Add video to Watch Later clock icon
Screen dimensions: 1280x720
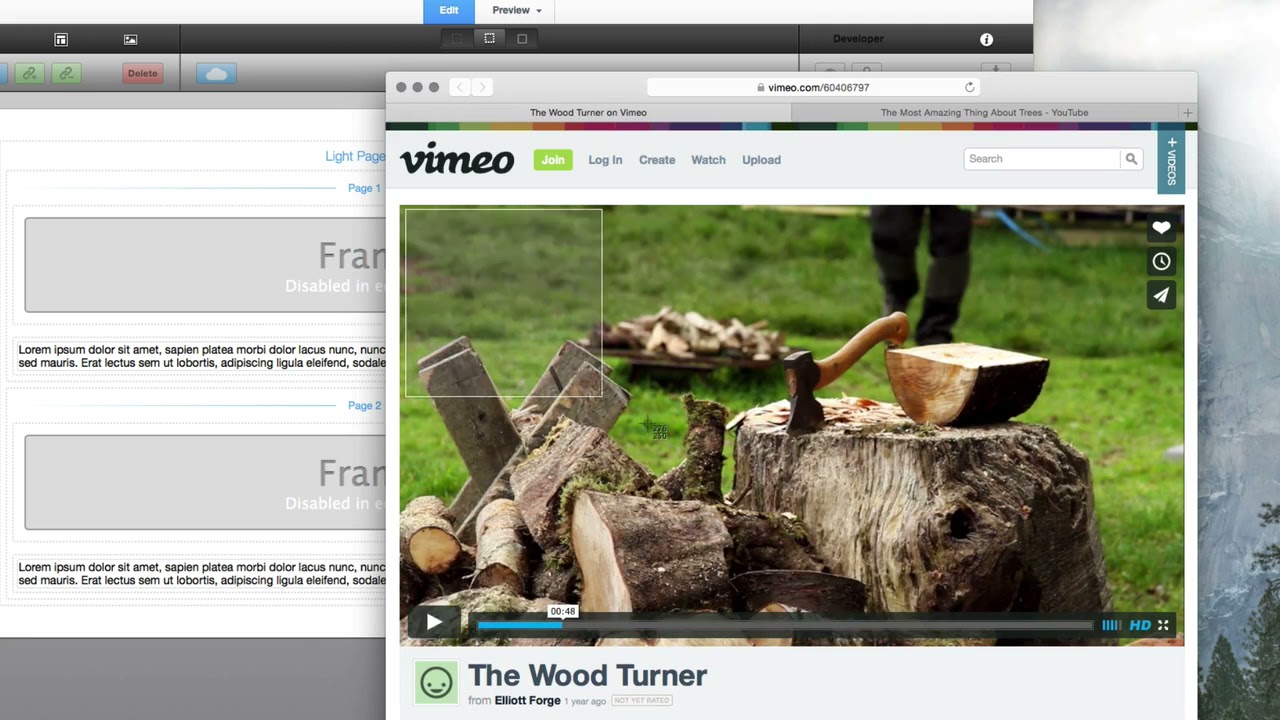(x=1161, y=261)
